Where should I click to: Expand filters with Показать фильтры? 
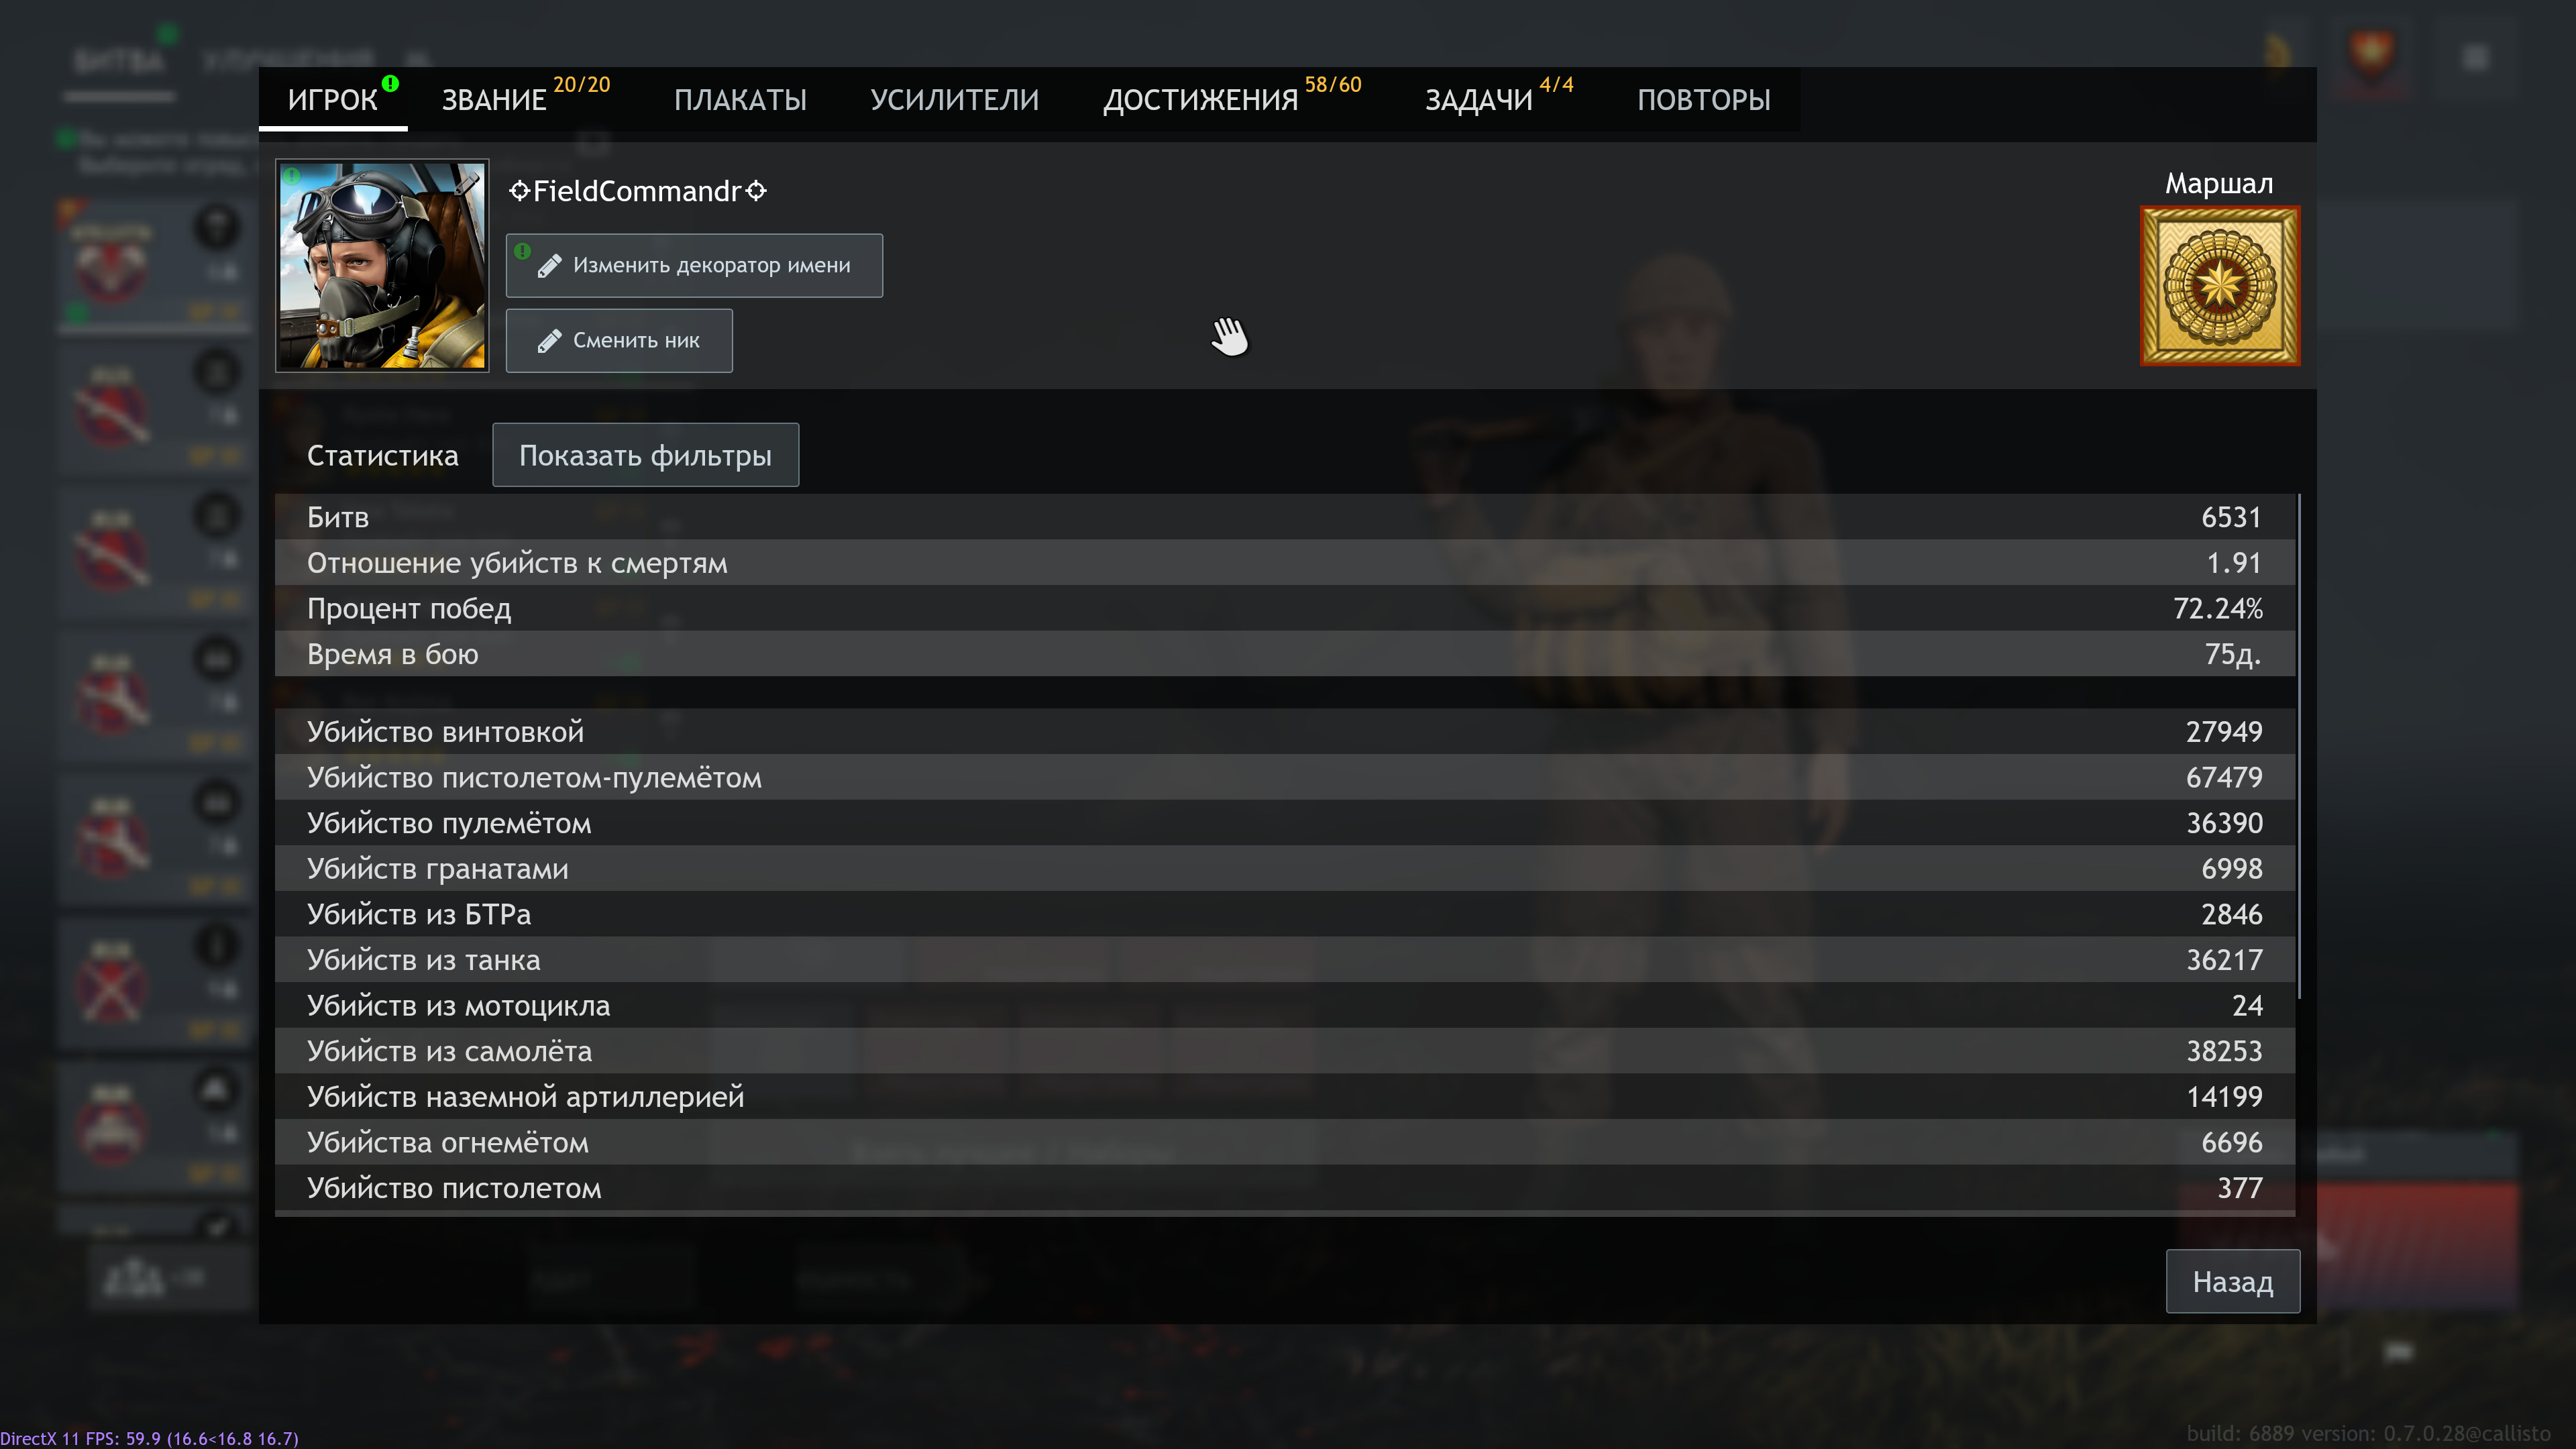645,455
